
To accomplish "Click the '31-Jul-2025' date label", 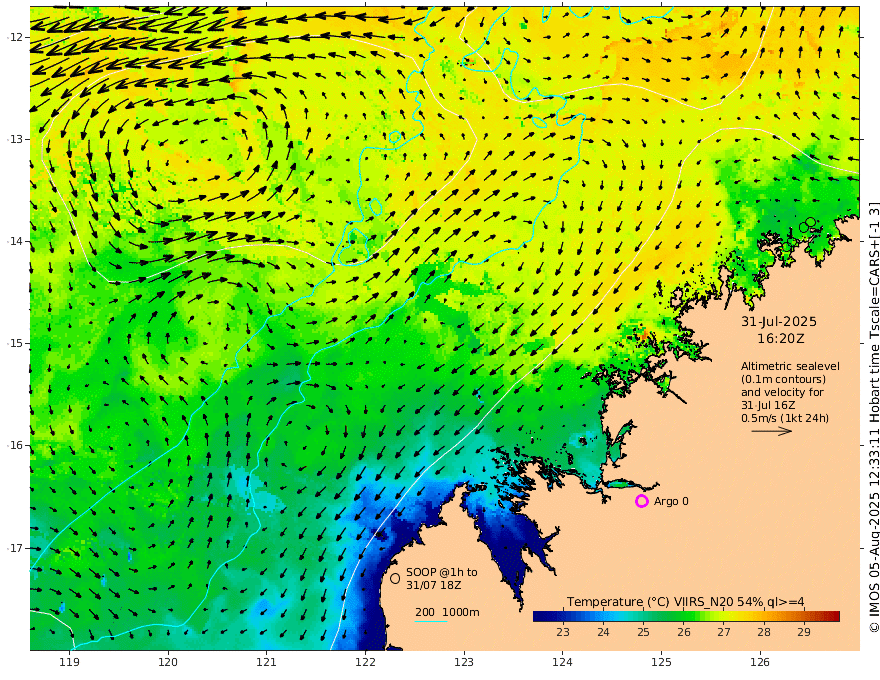I will pyautogui.click(x=779, y=322).
